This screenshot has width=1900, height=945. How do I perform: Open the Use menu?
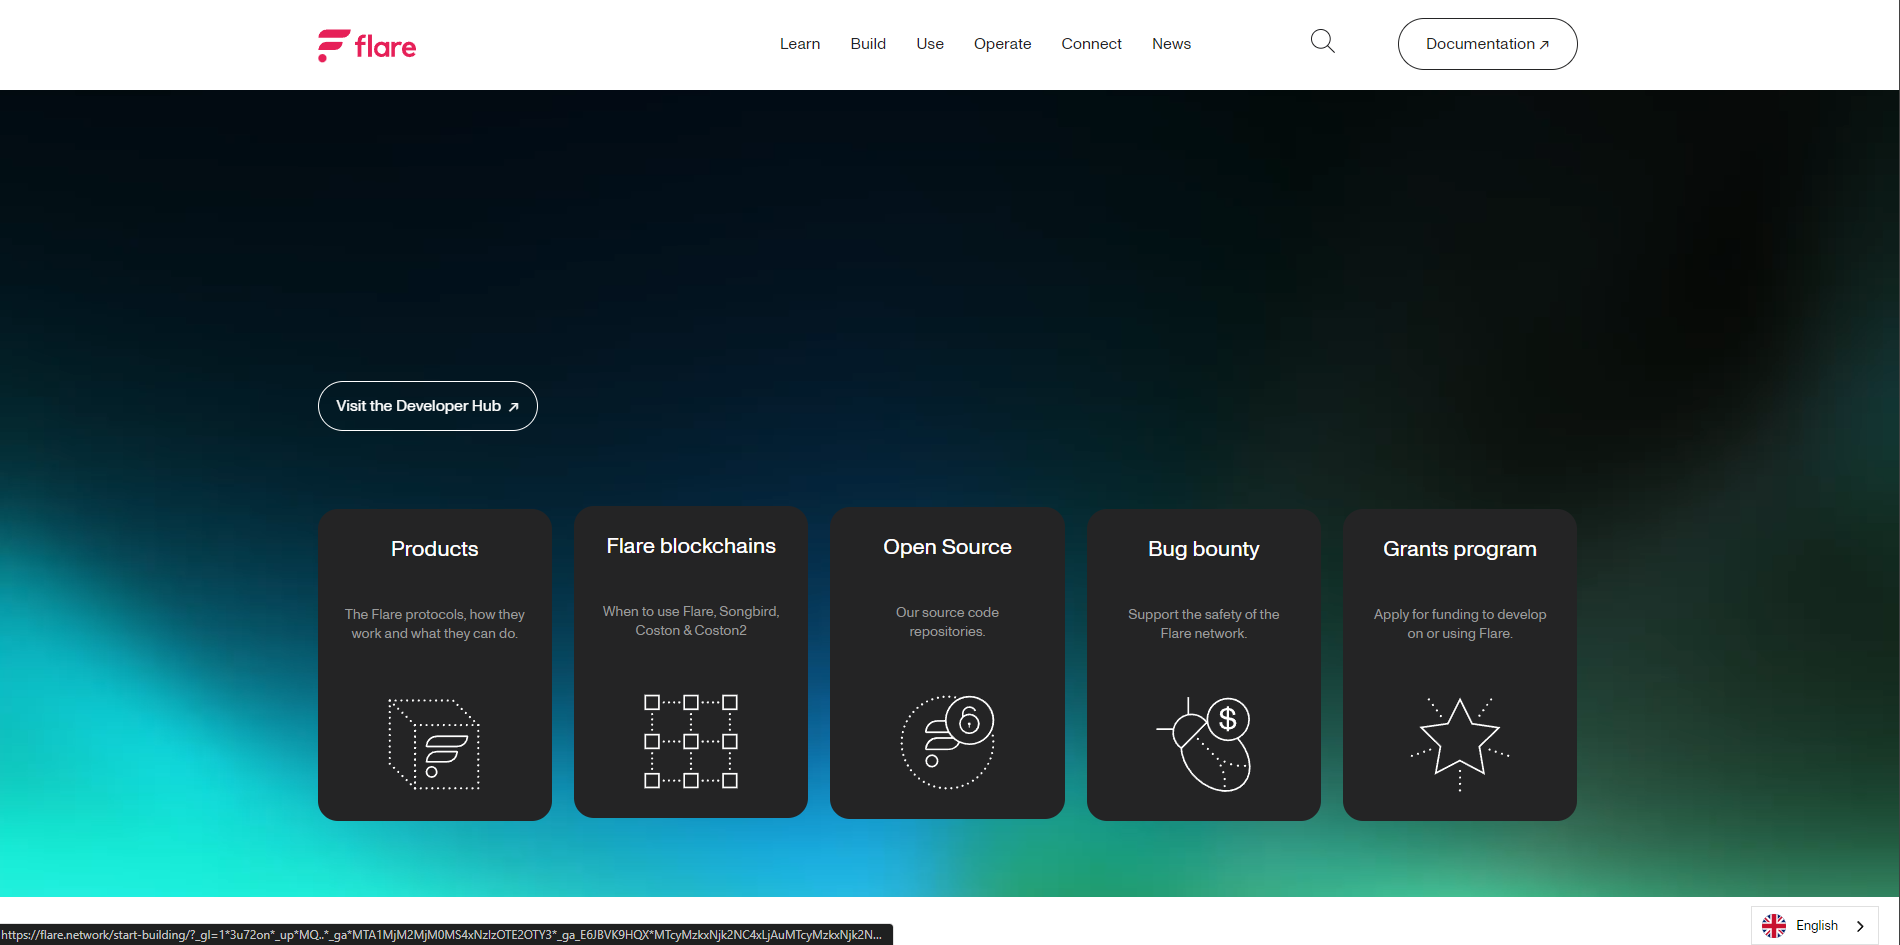pyautogui.click(x=930, y=44)
